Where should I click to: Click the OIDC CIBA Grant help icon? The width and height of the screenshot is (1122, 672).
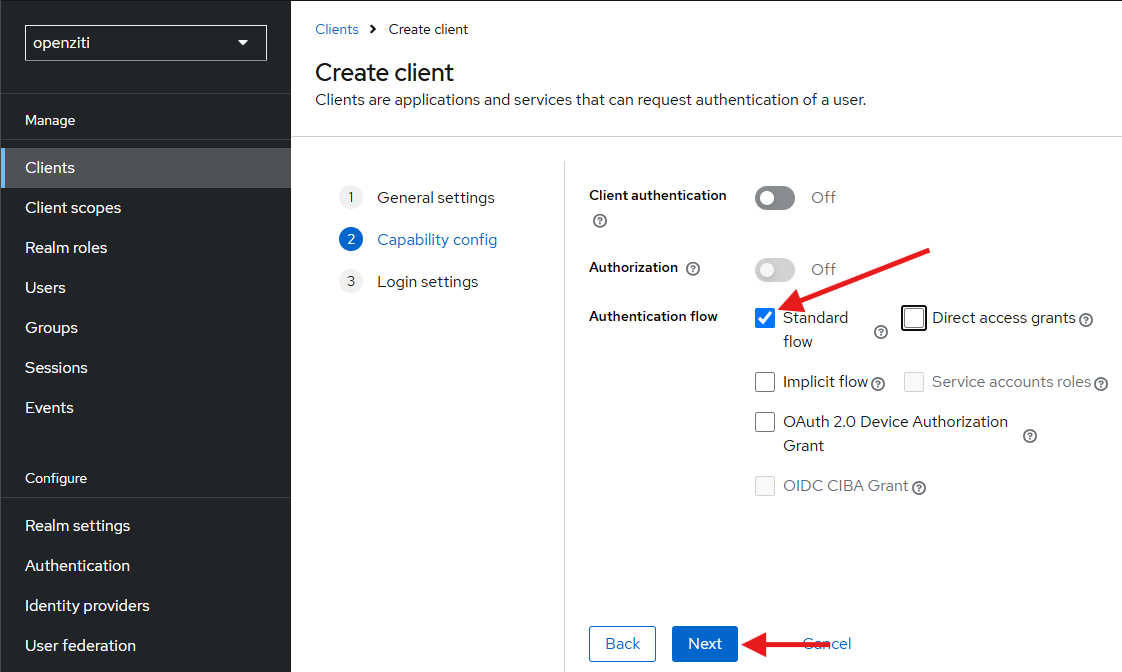point(920,486)
